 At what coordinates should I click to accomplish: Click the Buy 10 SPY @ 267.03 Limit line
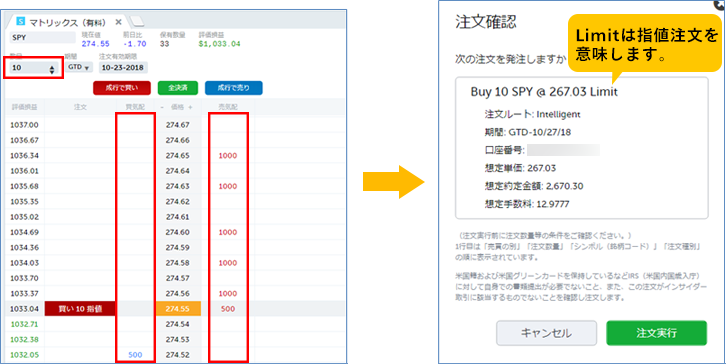544,92
